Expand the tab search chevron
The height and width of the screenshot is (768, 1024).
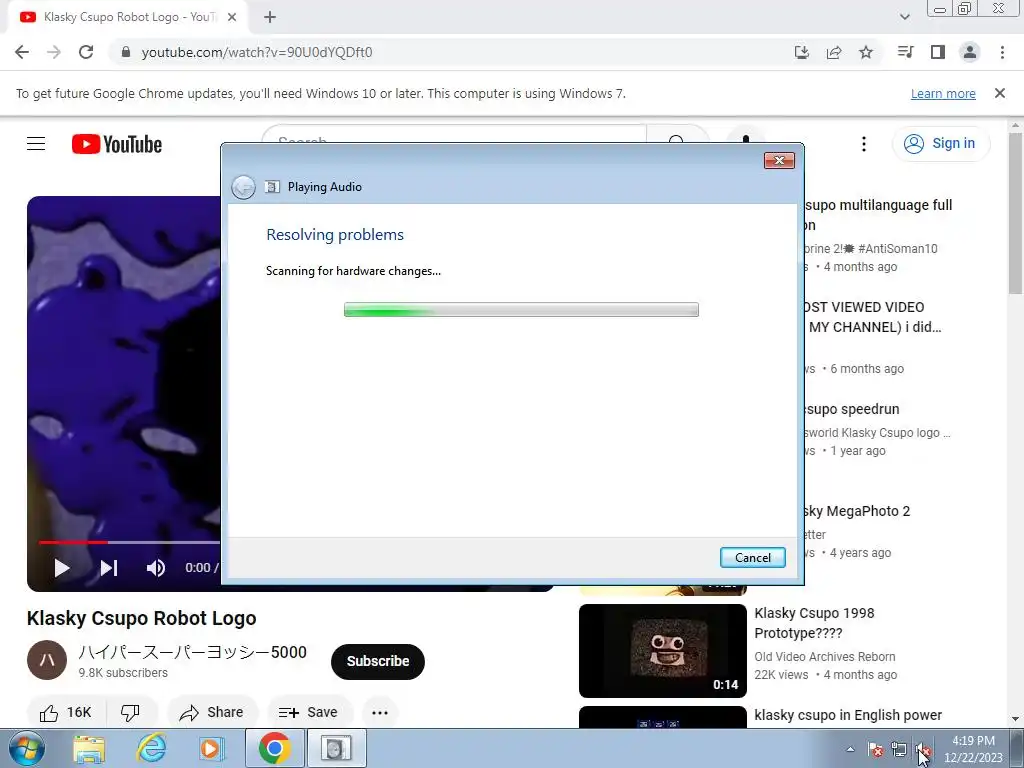coord(904,17)
